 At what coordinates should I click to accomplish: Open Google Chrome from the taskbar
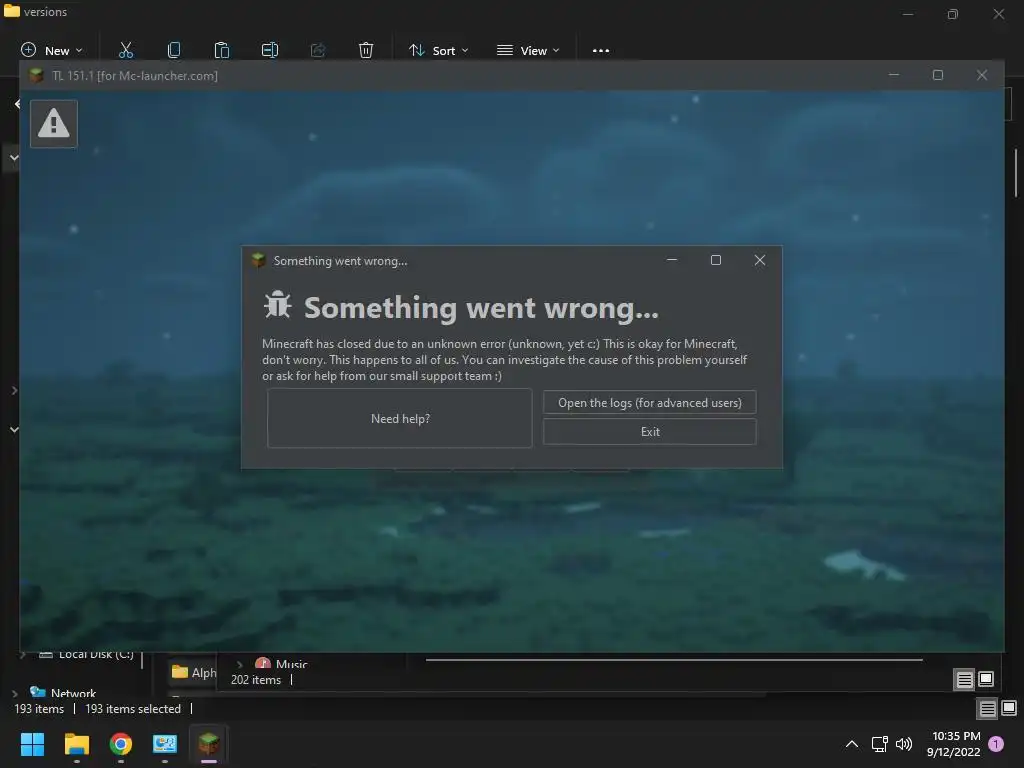[x=121, y=744]
